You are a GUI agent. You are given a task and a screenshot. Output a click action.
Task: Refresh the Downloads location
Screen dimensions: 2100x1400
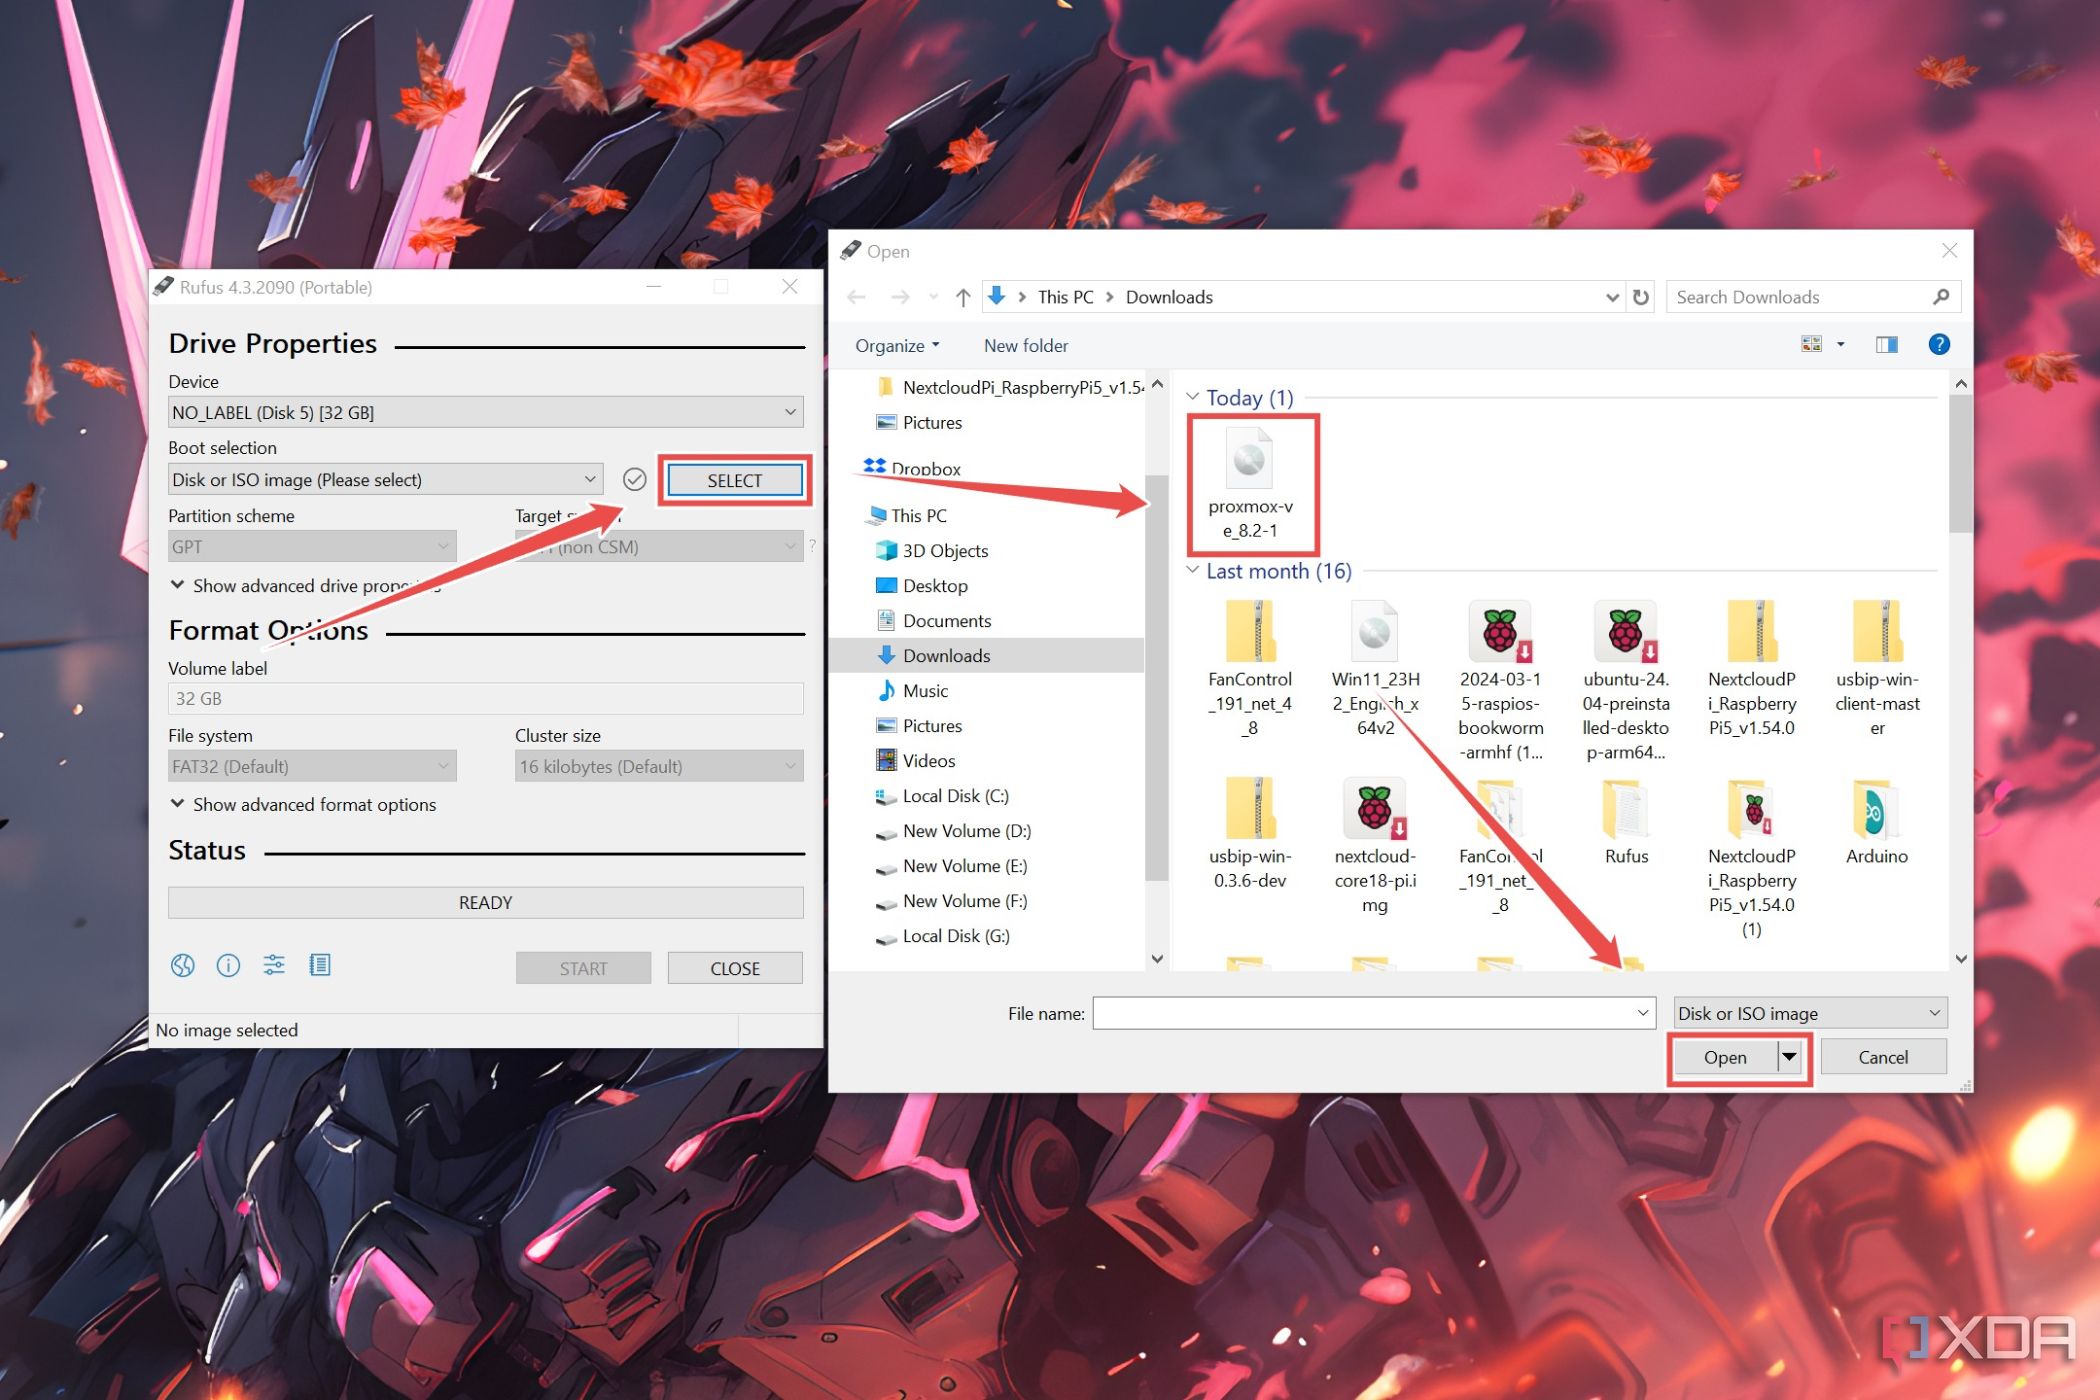(x=1641, y=297)
